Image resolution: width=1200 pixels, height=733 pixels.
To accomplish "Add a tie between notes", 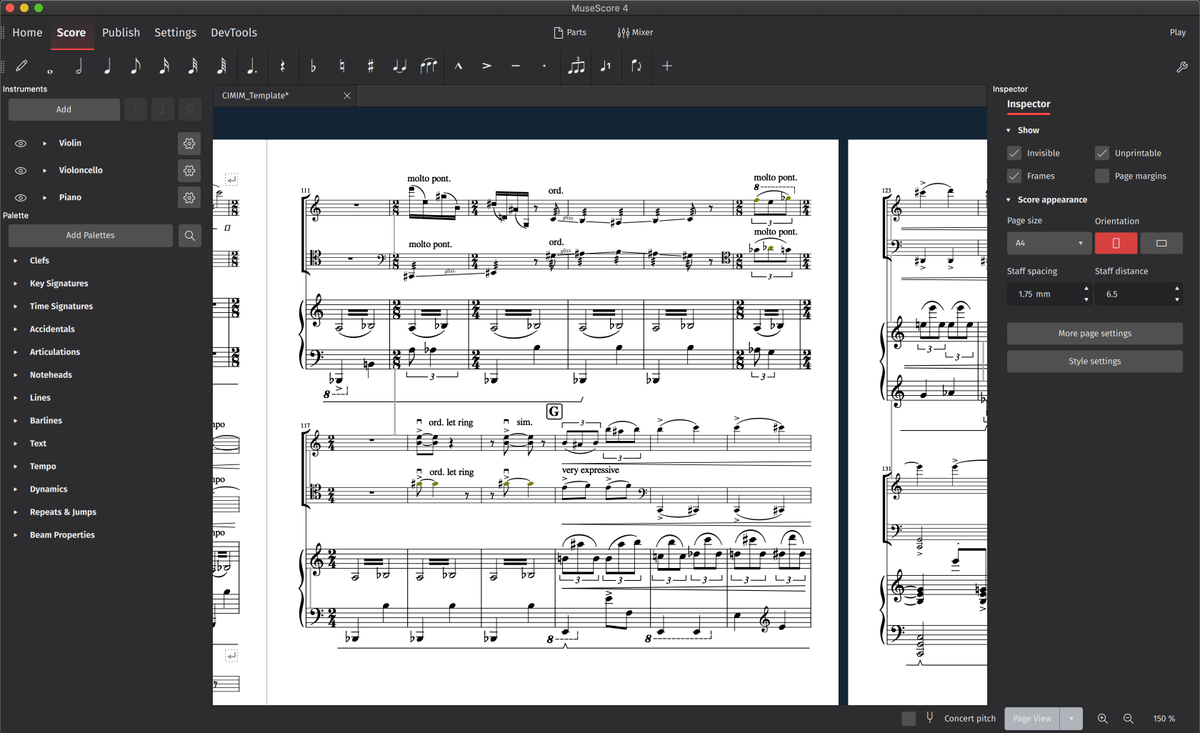I will point(400,66).
